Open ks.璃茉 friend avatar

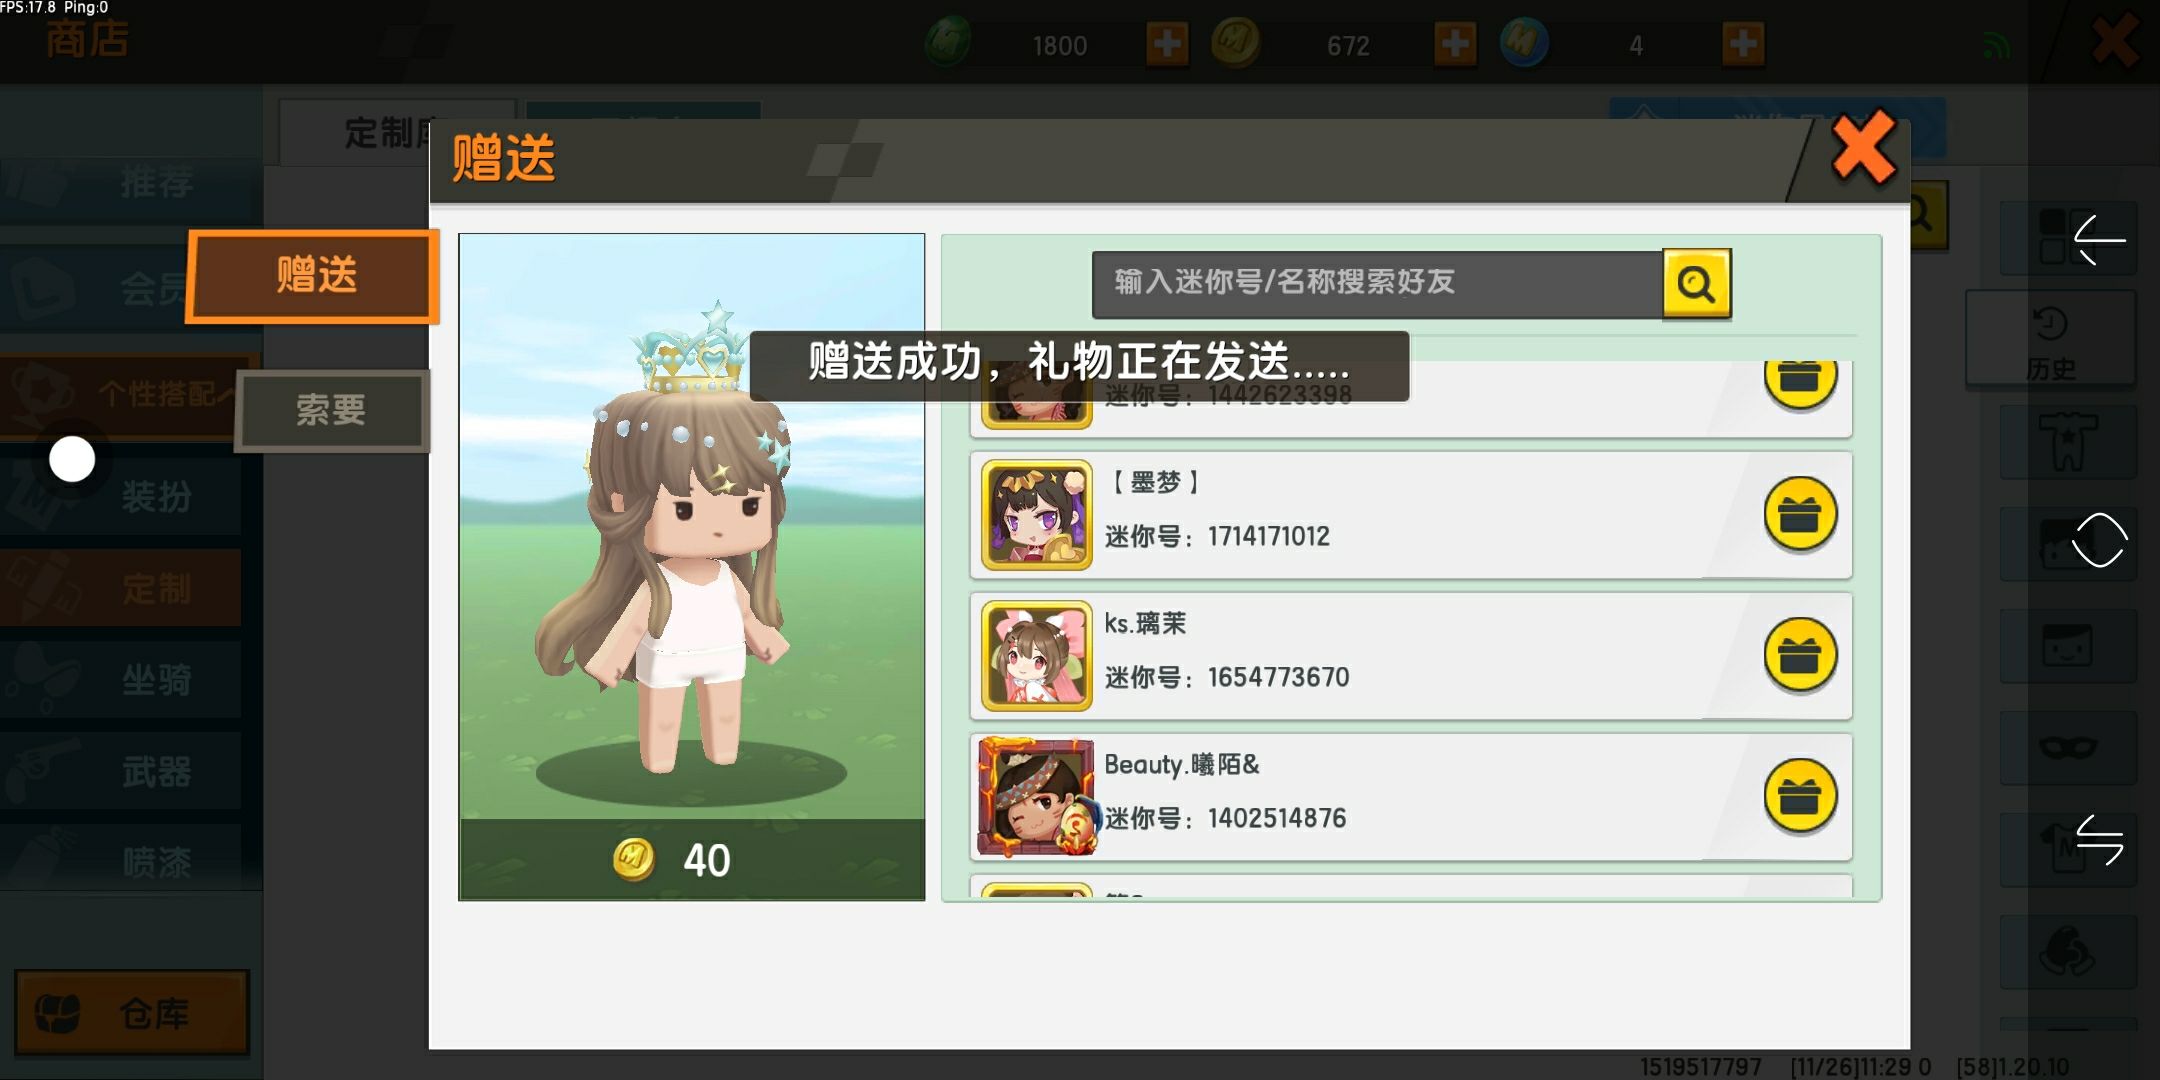(x=1037, y=656)
